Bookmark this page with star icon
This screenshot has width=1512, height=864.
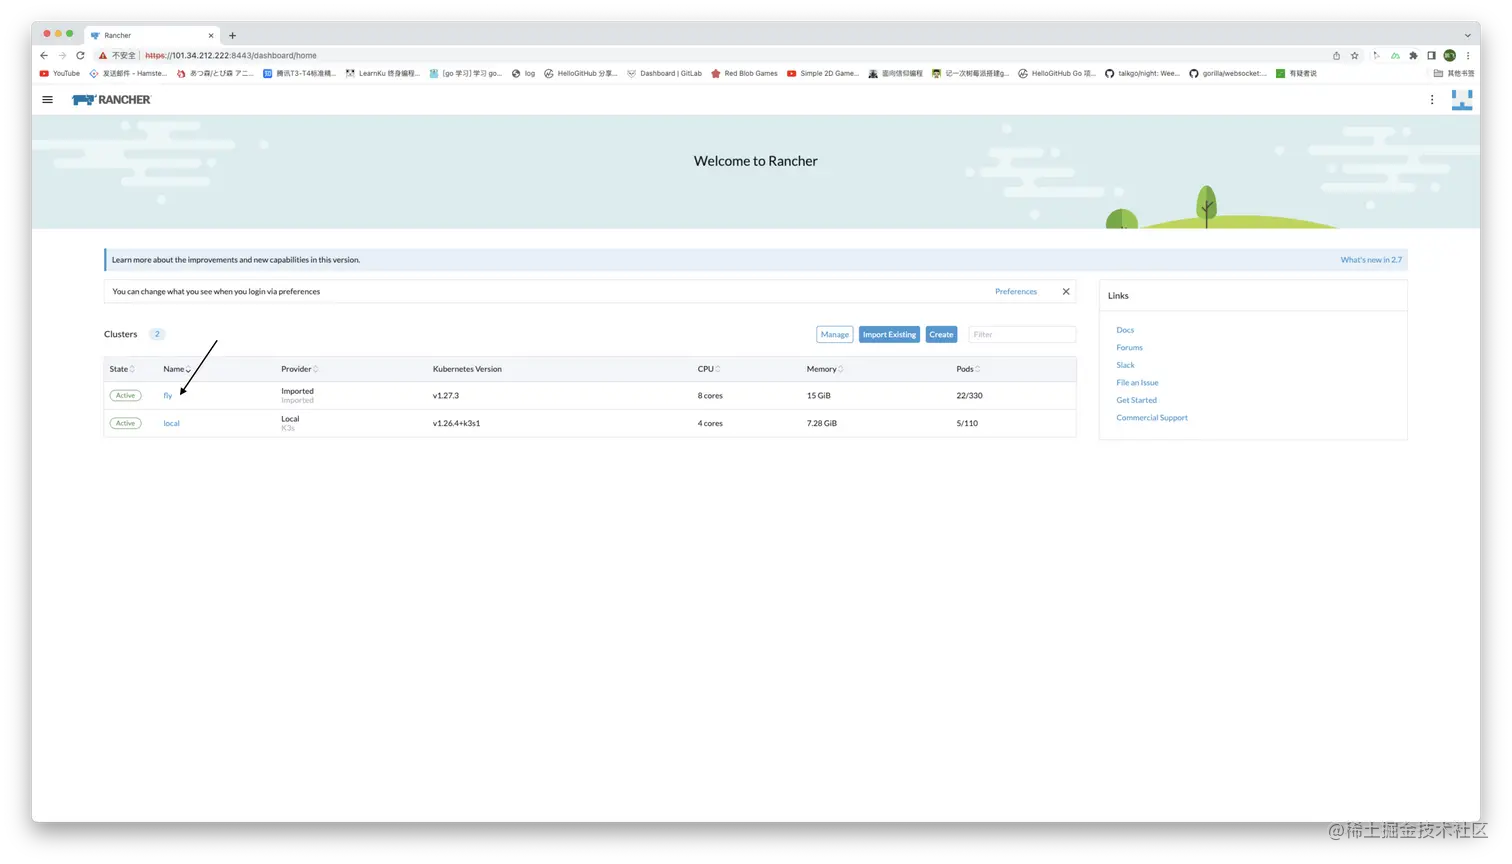pyautogui.click(x=1355, y=56)
